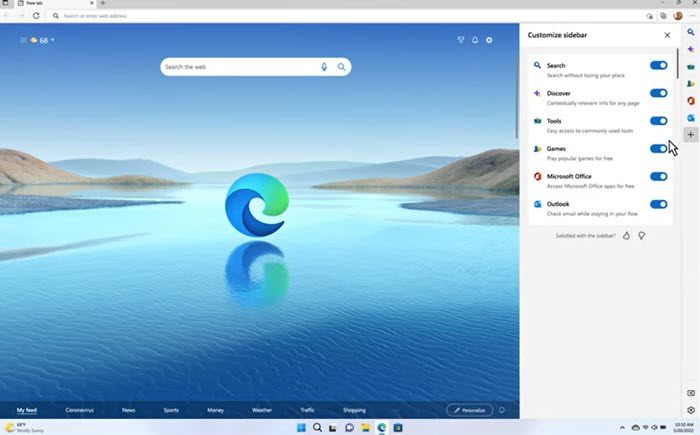Click the plus Customize sidebar button
The height and width of the screenshot is (435, 700).
691,134
